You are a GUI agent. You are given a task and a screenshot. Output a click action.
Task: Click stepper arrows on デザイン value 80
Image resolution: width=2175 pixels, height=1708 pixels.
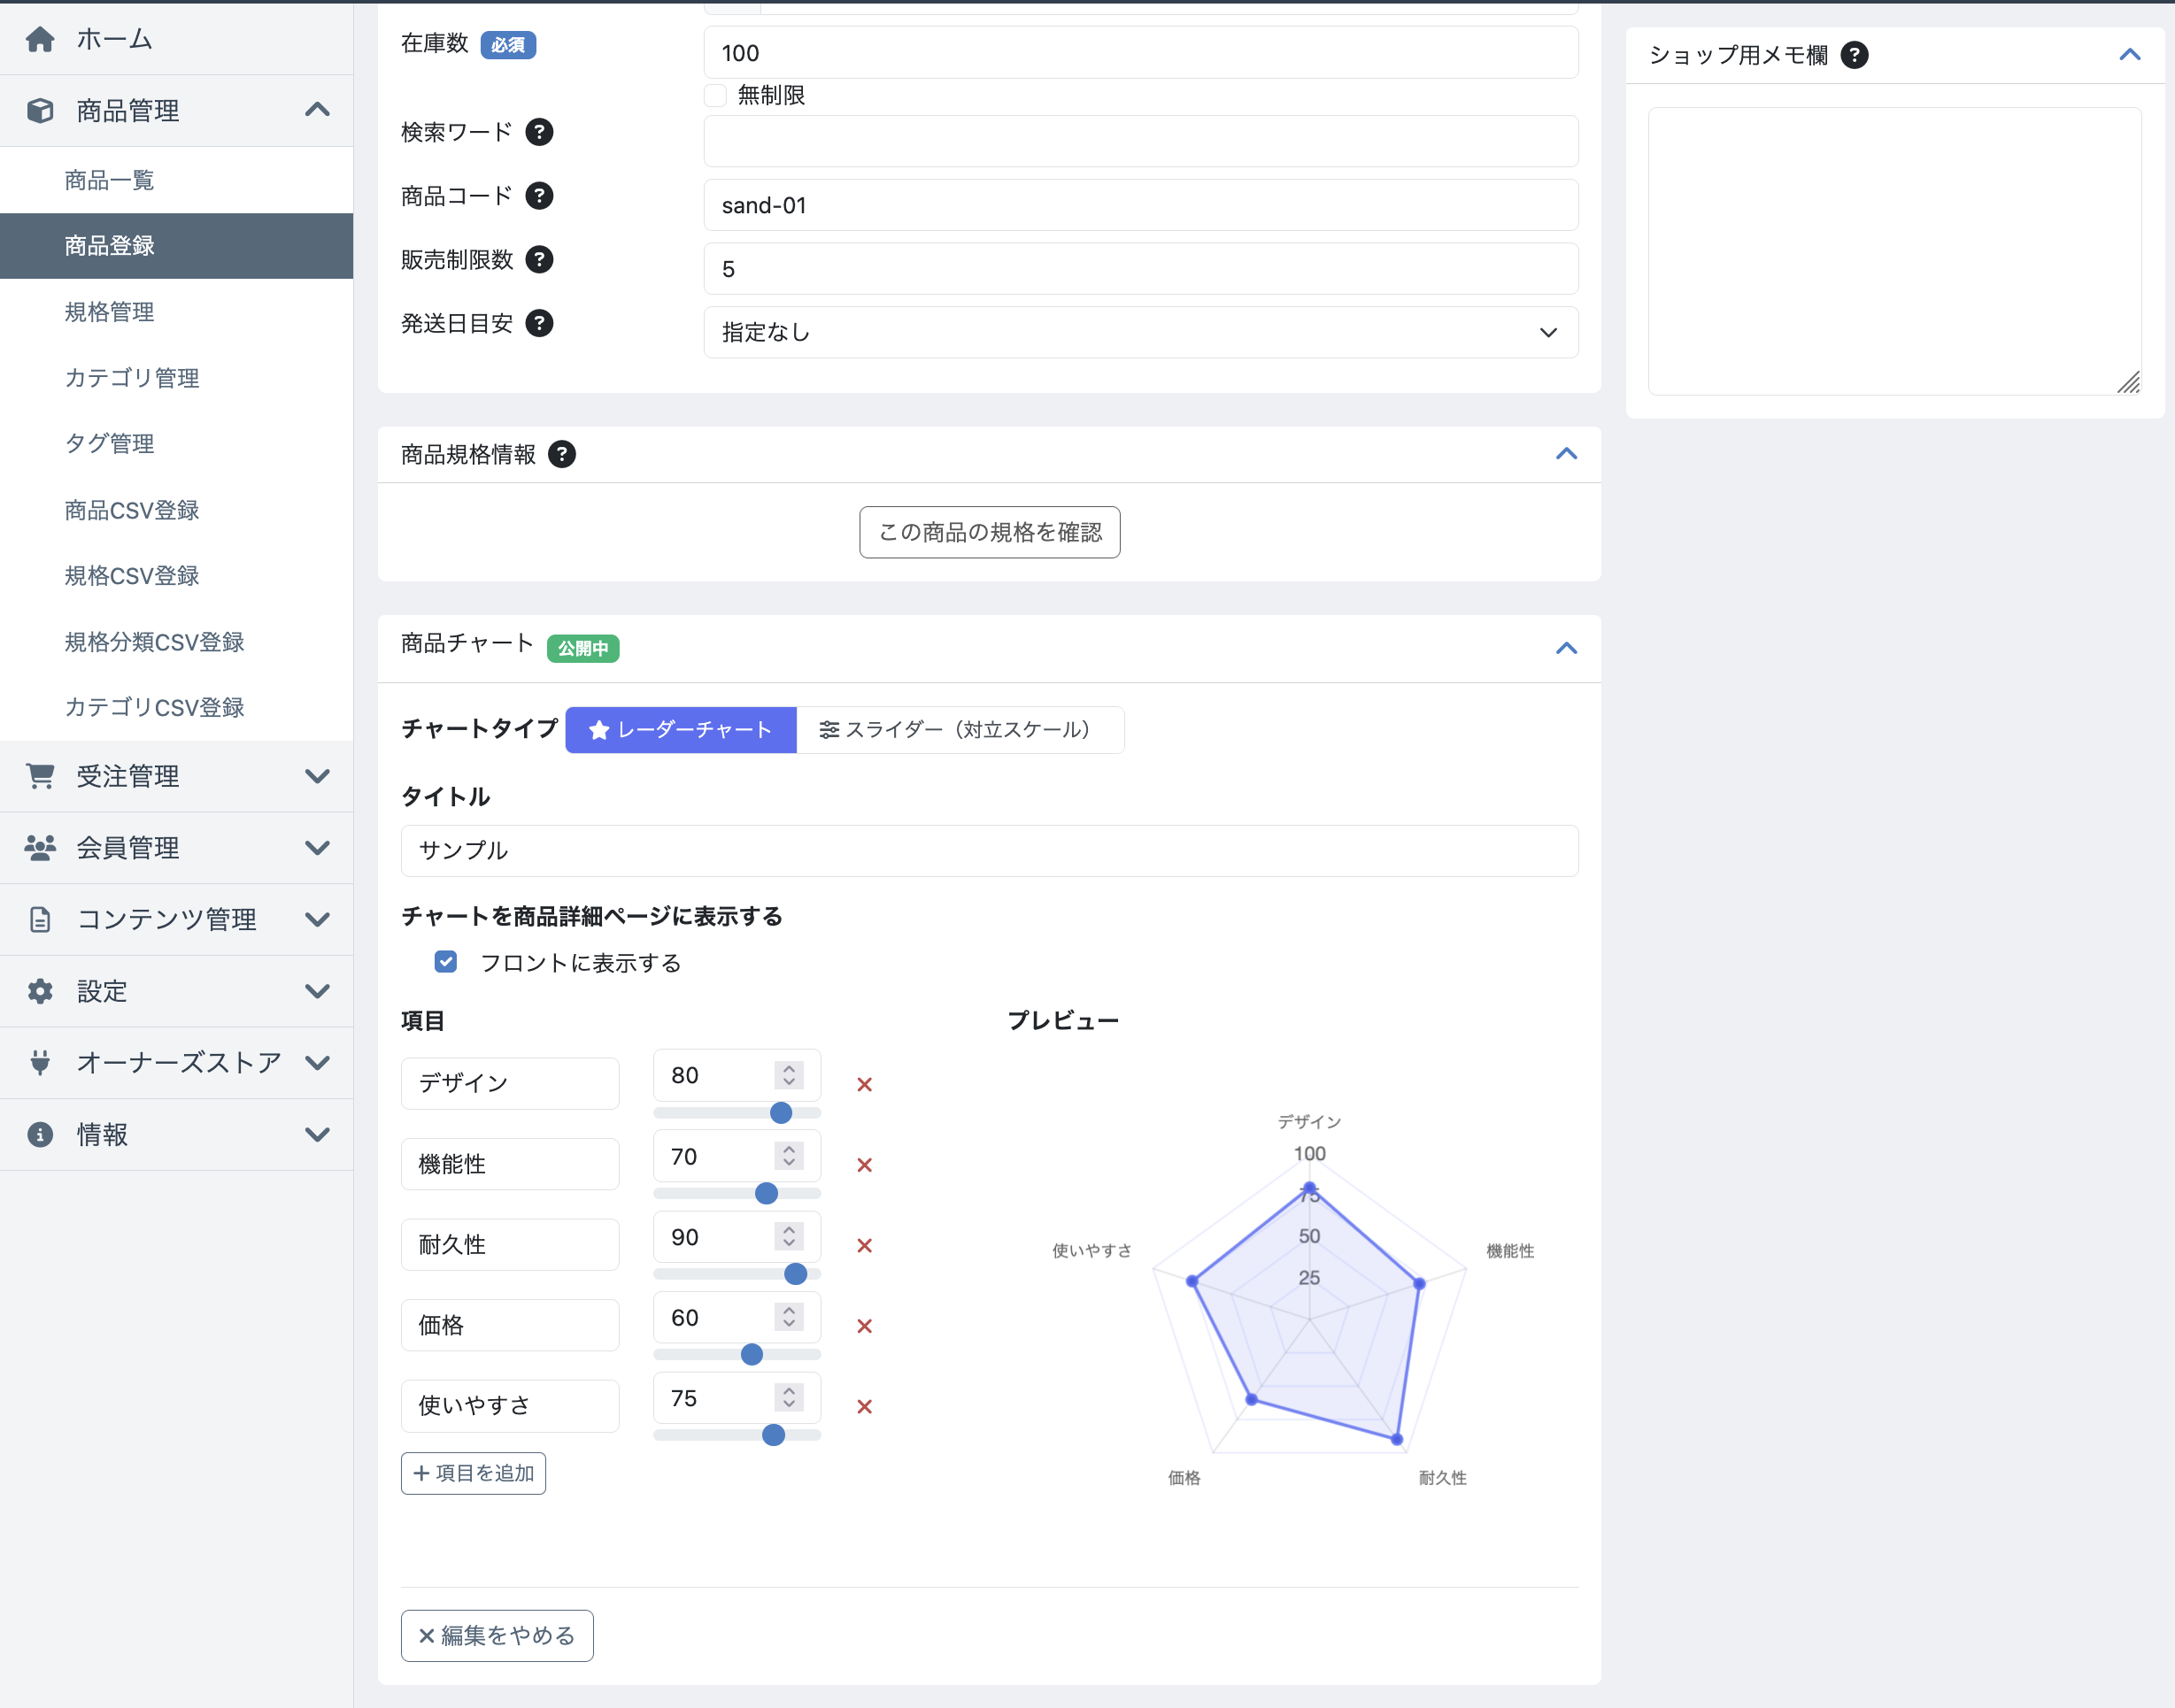(789, 1075)
